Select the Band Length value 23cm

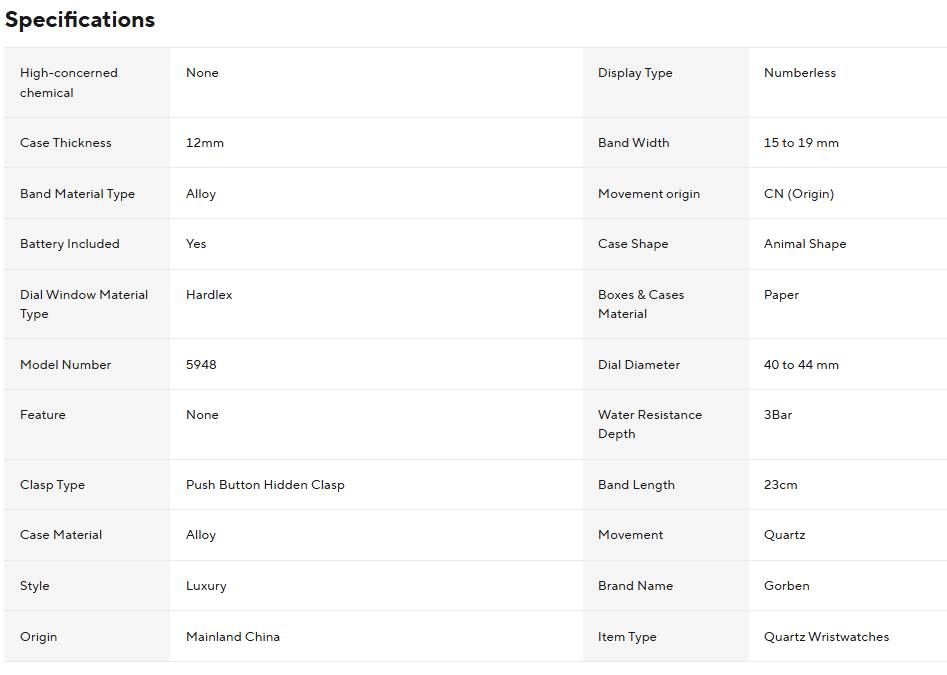(x=781, y=485)
